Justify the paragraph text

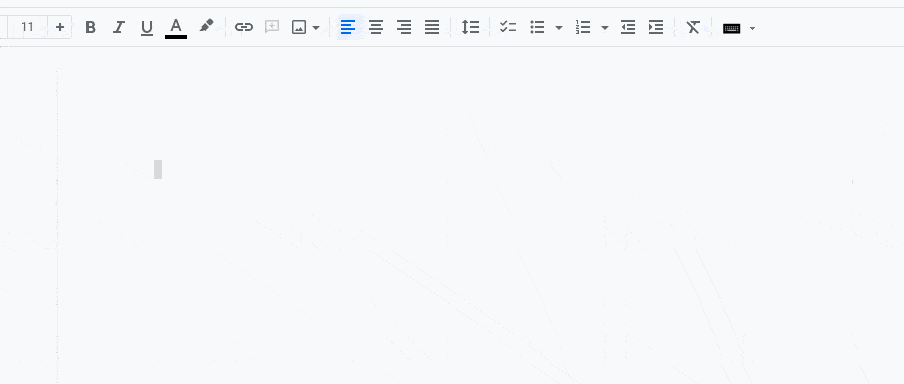pyautogui.click(x=432, y=27)
